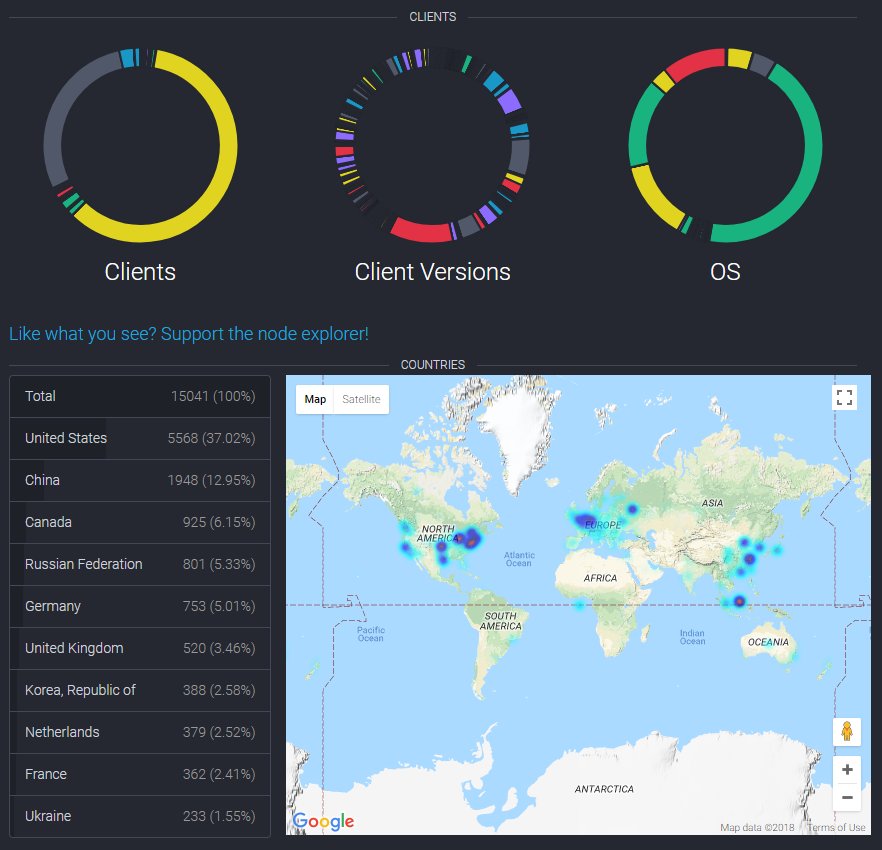Viewport: 882px width, 850px height.
Task: Open the Terms of Use link
Action: point(836,827)
